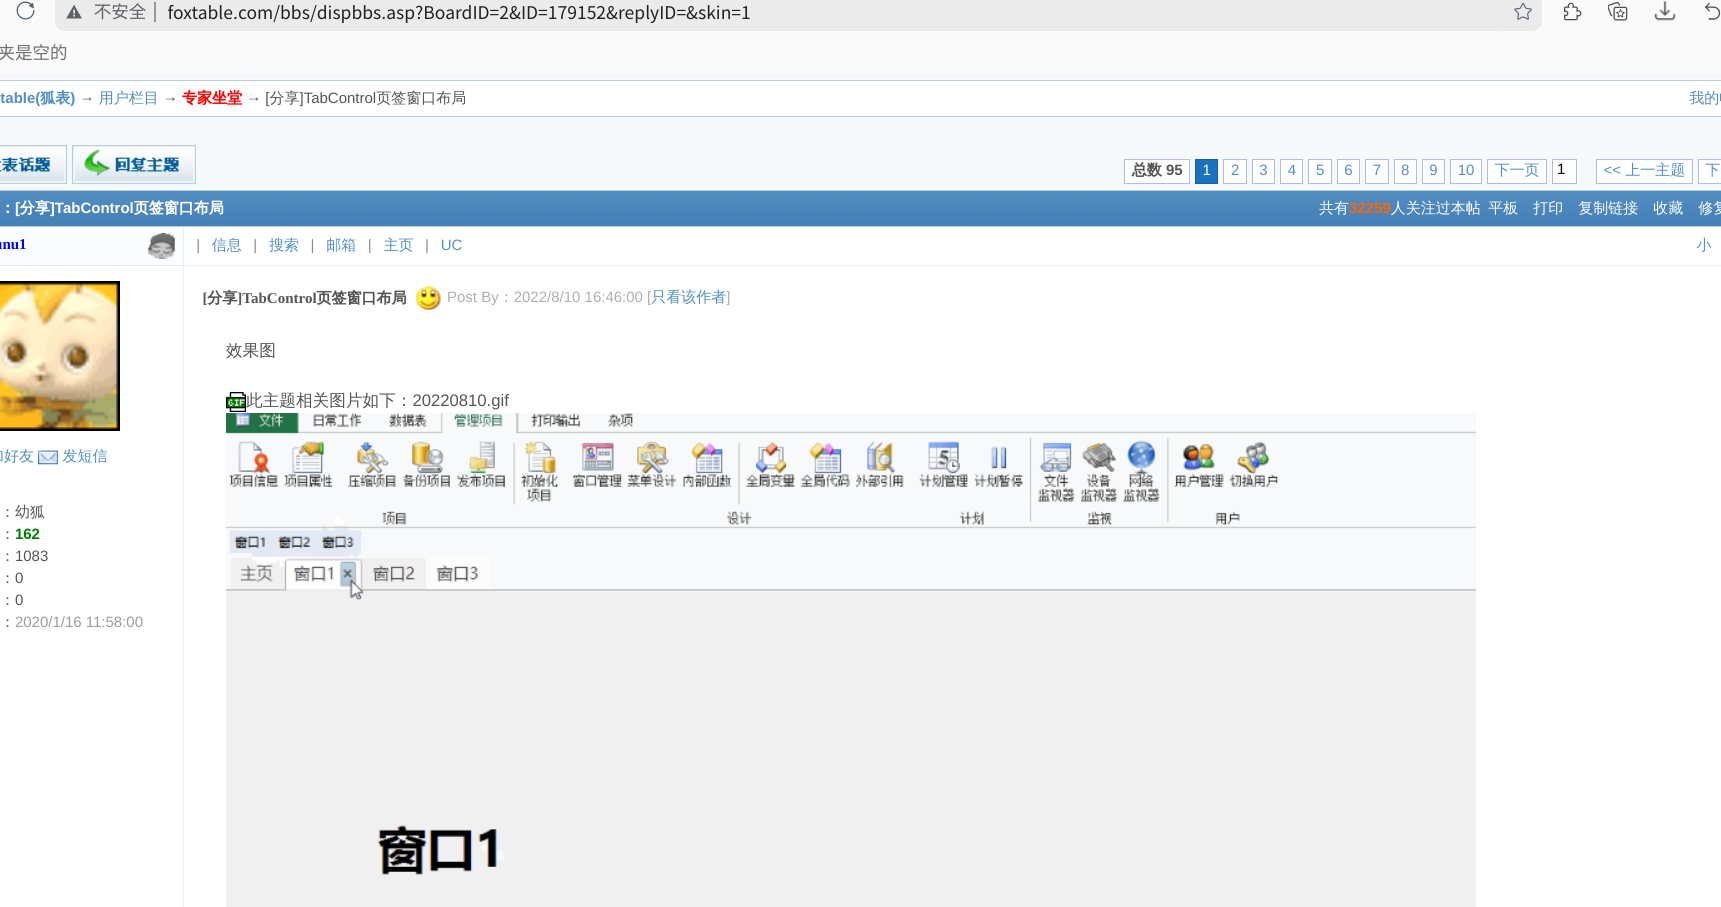
Task: Click 下一页 to go to the next page
Action: [x=1516, y=171]
